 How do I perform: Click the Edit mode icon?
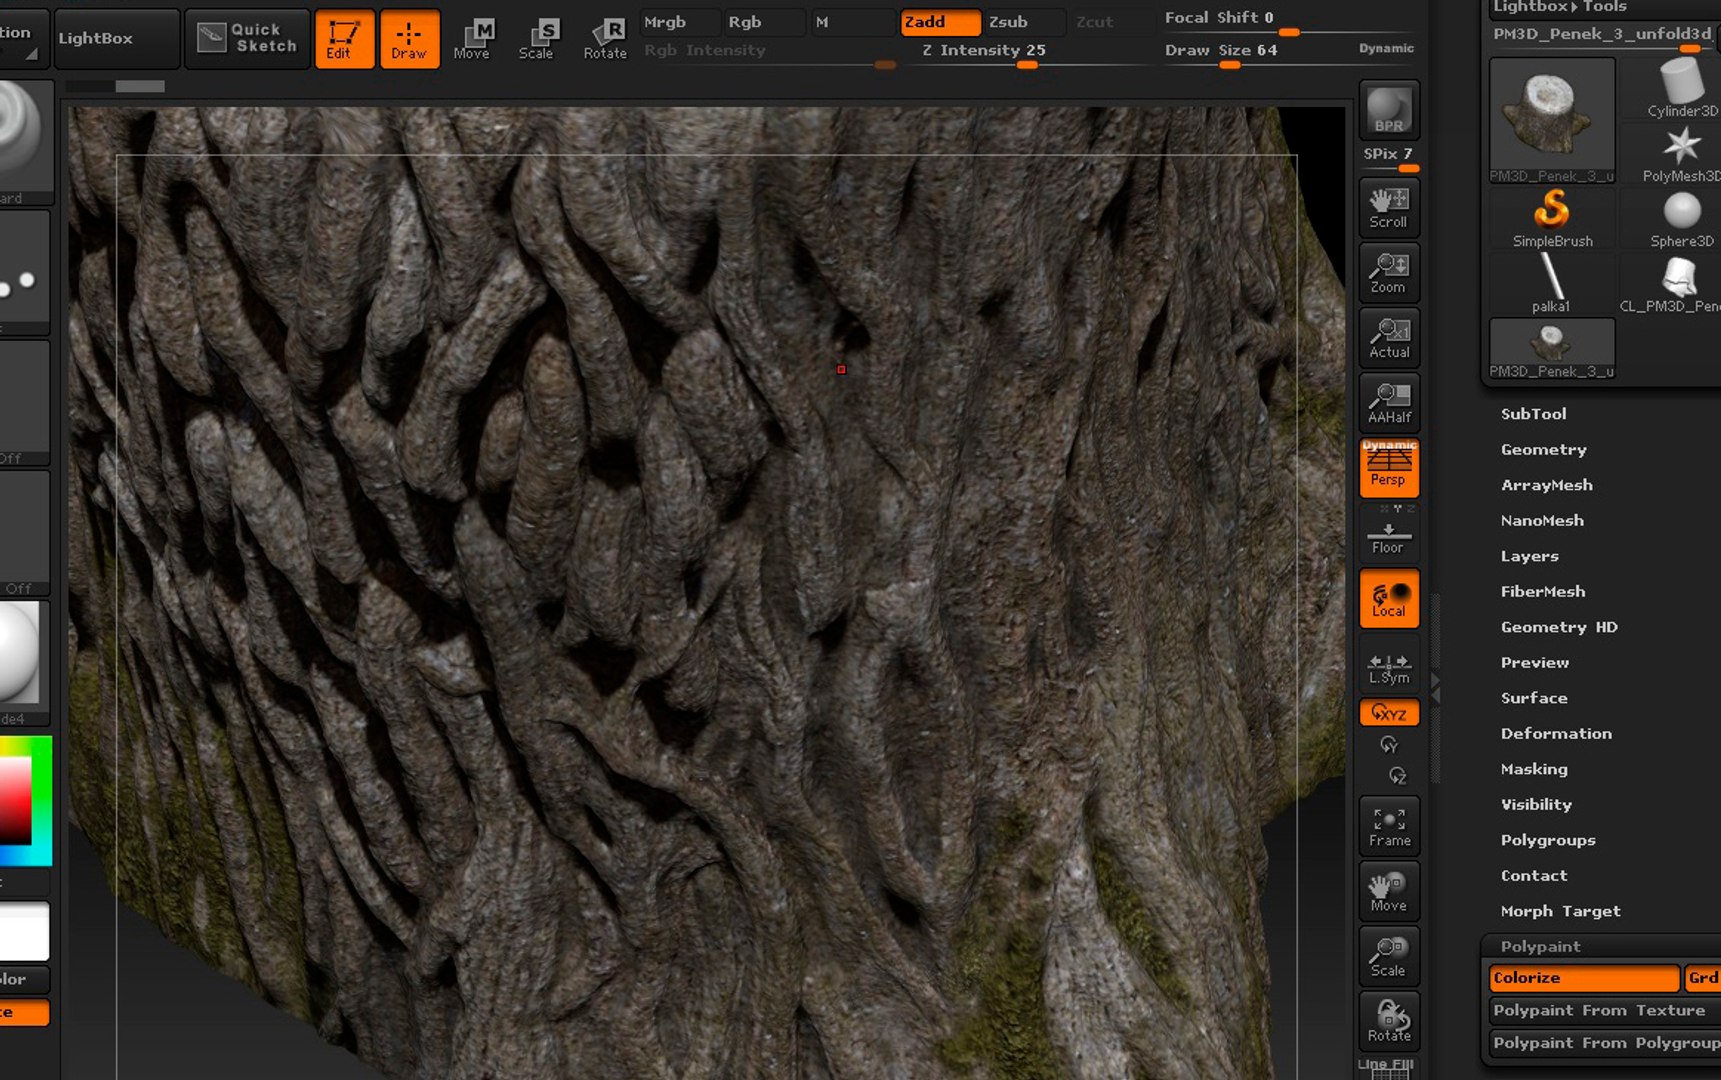tap(344, 39)
